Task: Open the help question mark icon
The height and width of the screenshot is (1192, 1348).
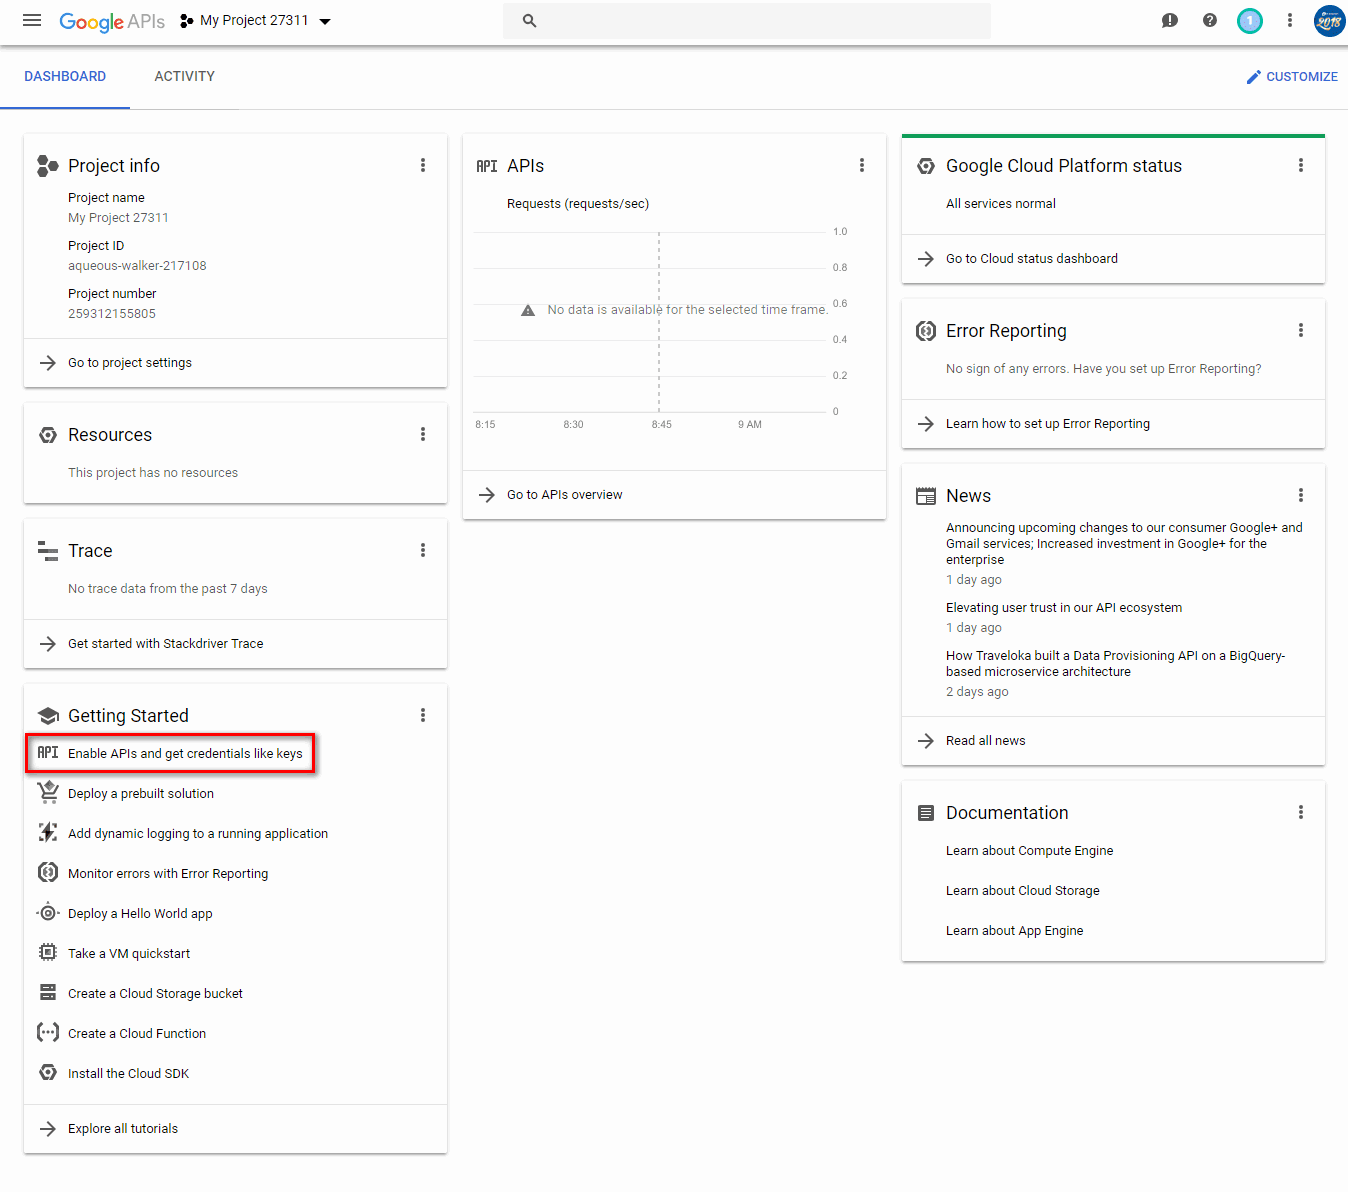Action: point(1210,20)
